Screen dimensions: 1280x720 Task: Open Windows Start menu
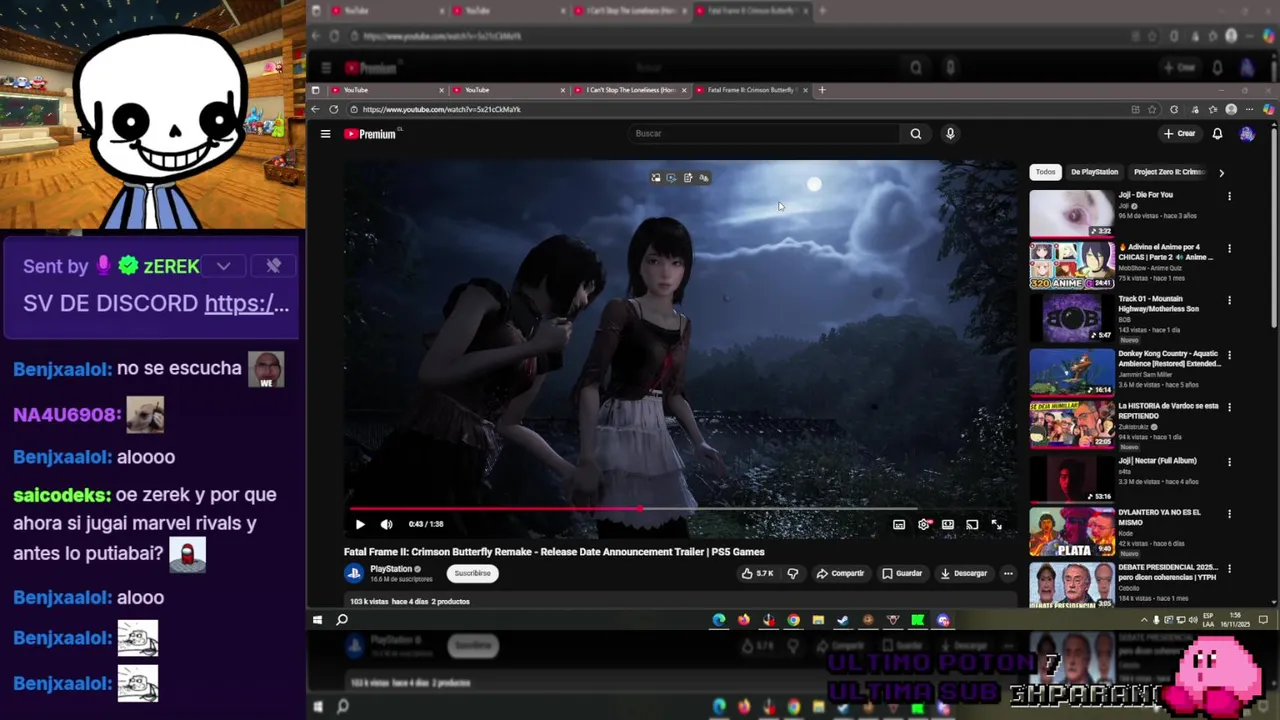317,620
